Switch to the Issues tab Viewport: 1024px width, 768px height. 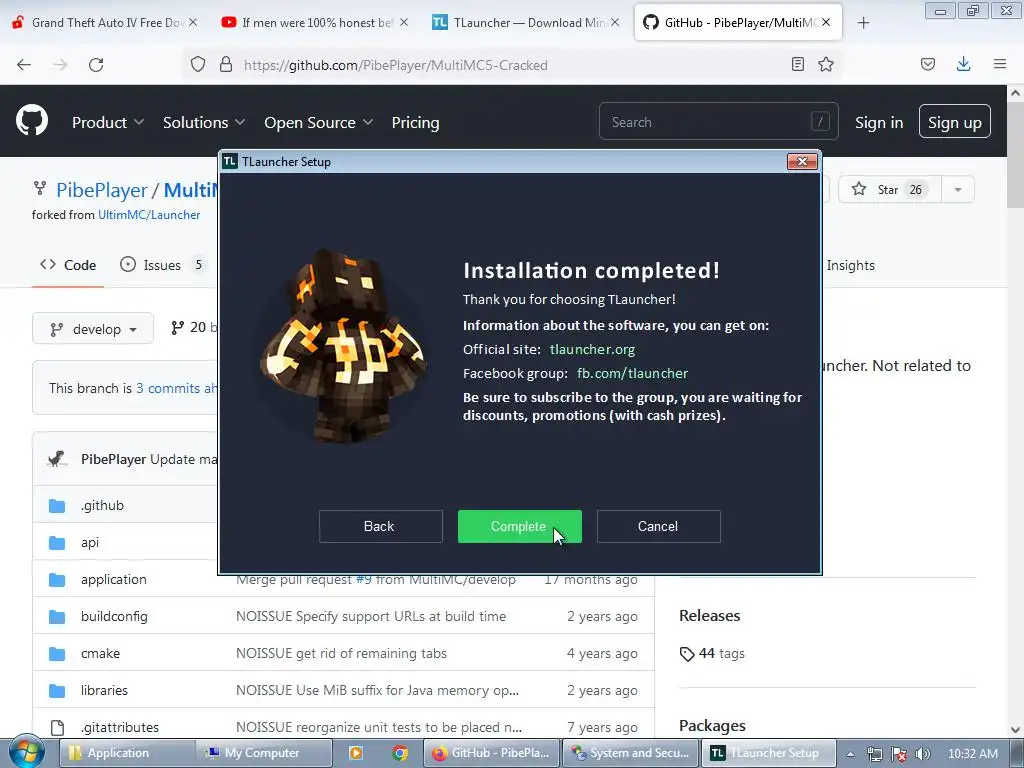[163, 265]
